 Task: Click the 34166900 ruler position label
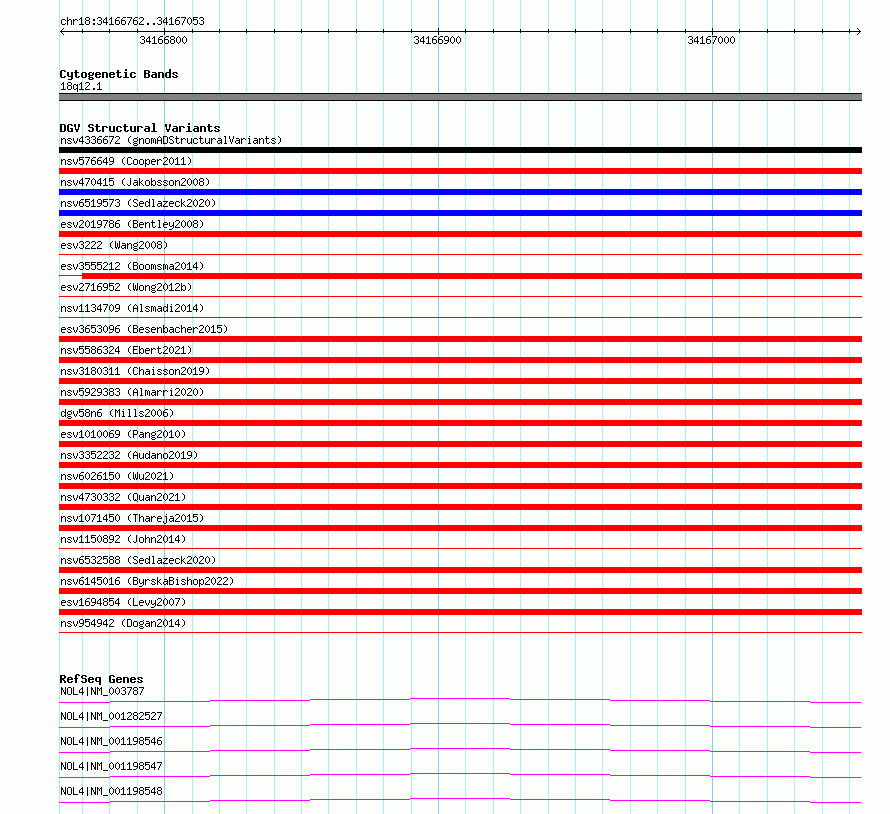(437, 40)
